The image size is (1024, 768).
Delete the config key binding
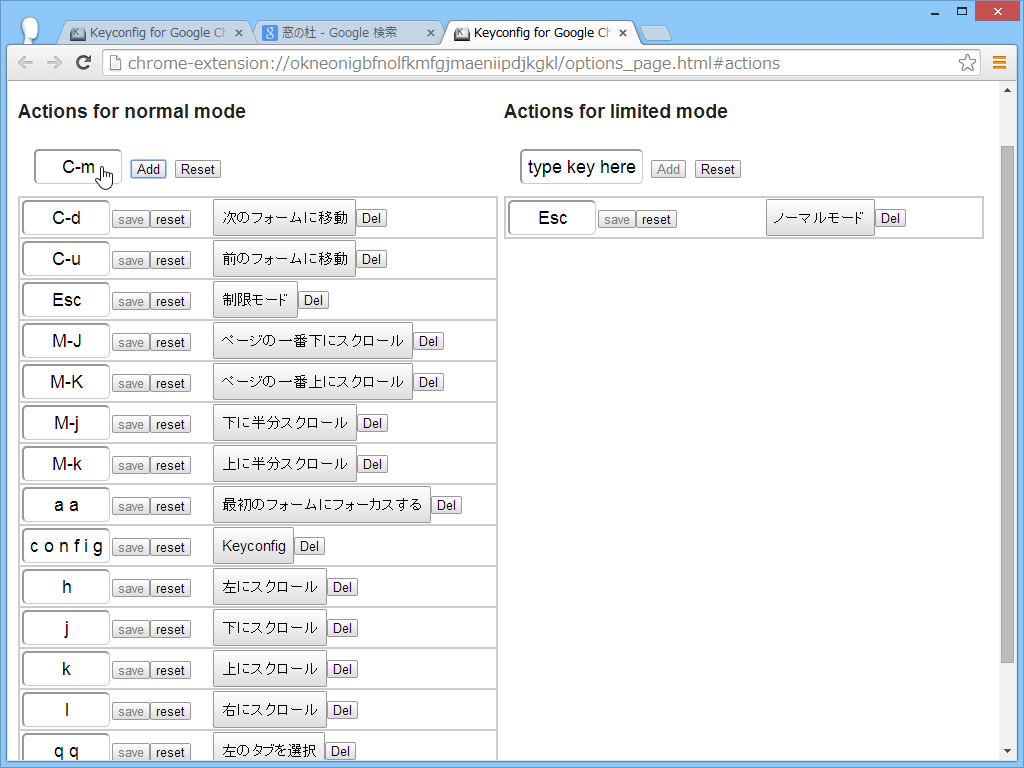[x=310, y=547]
